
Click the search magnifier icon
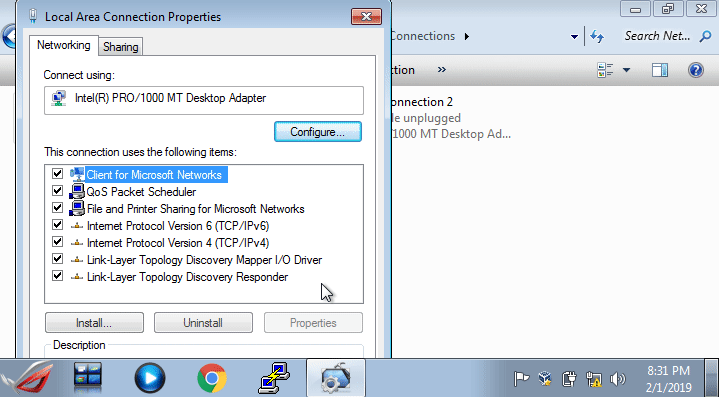[705, 36]
